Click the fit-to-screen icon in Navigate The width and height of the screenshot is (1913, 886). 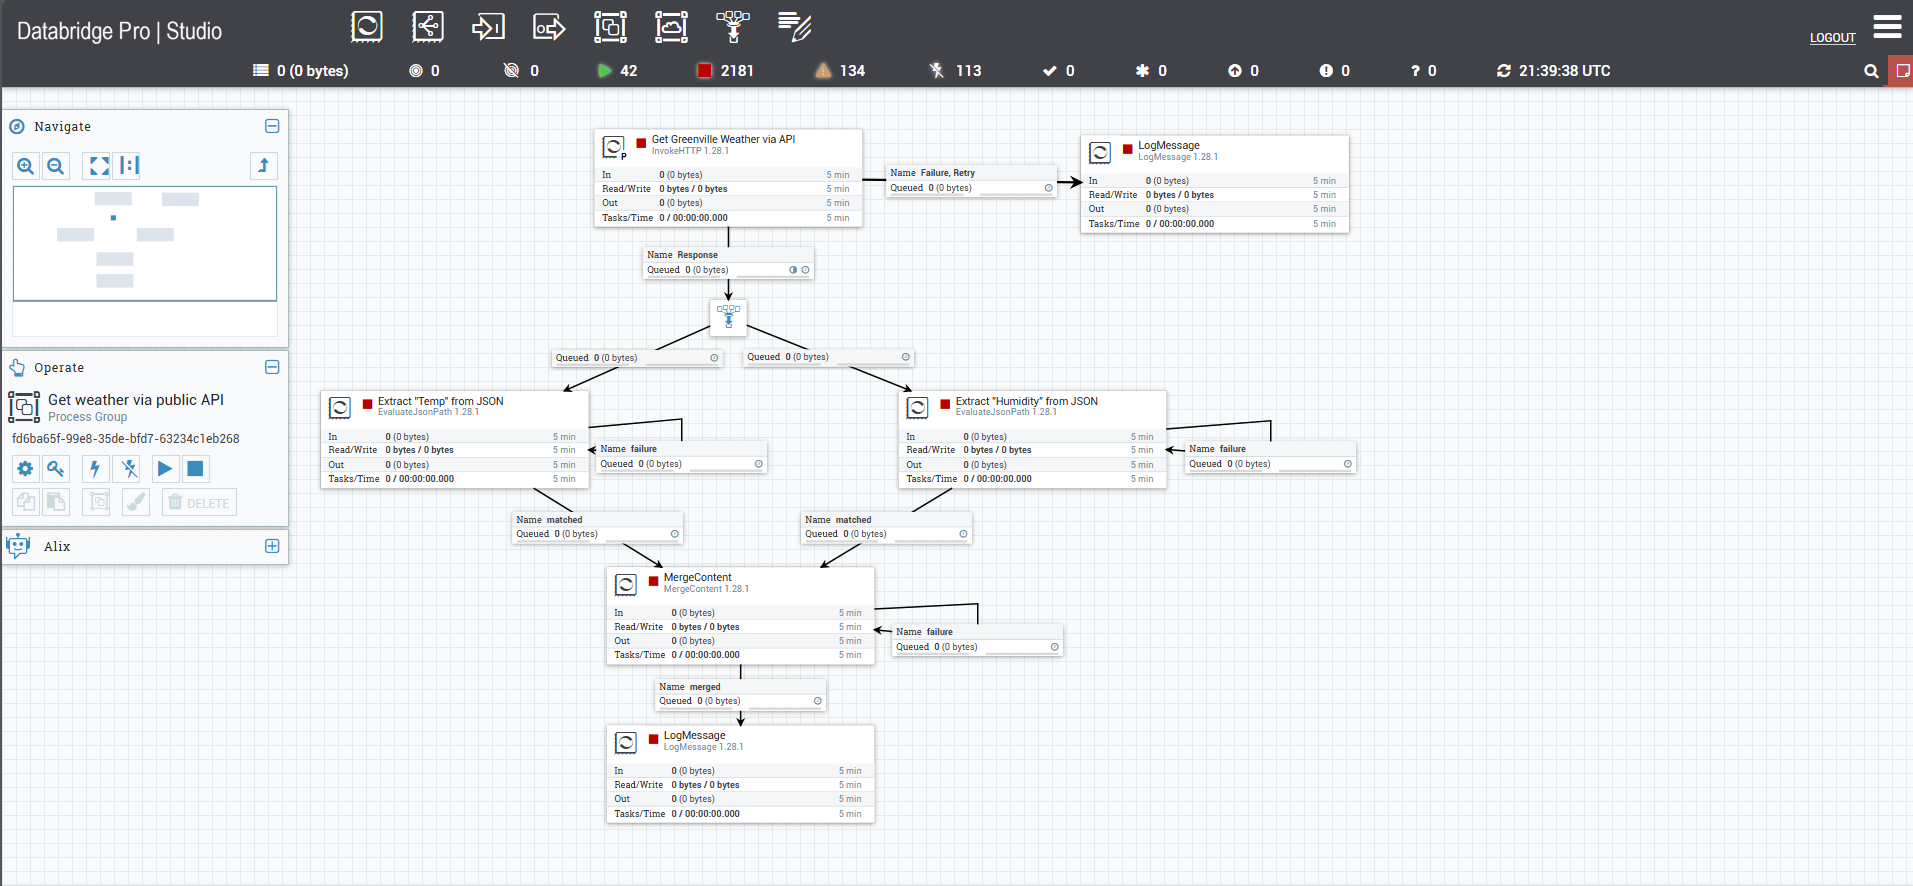coord(99,166)
